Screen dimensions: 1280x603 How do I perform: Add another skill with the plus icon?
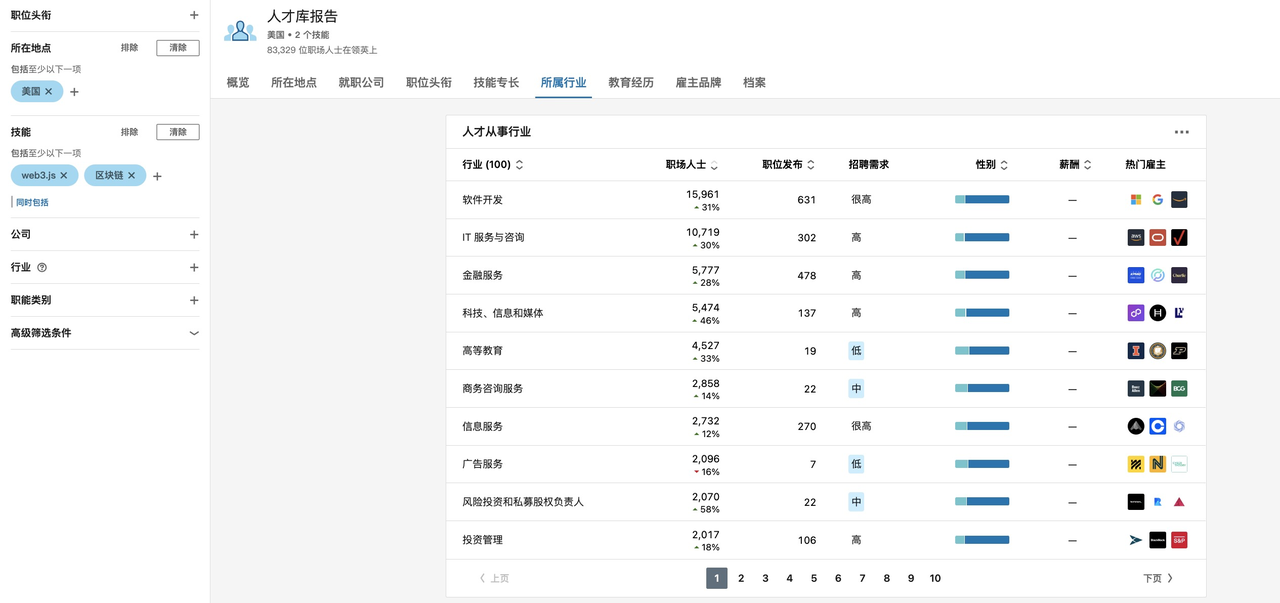[x=157, y=176]
